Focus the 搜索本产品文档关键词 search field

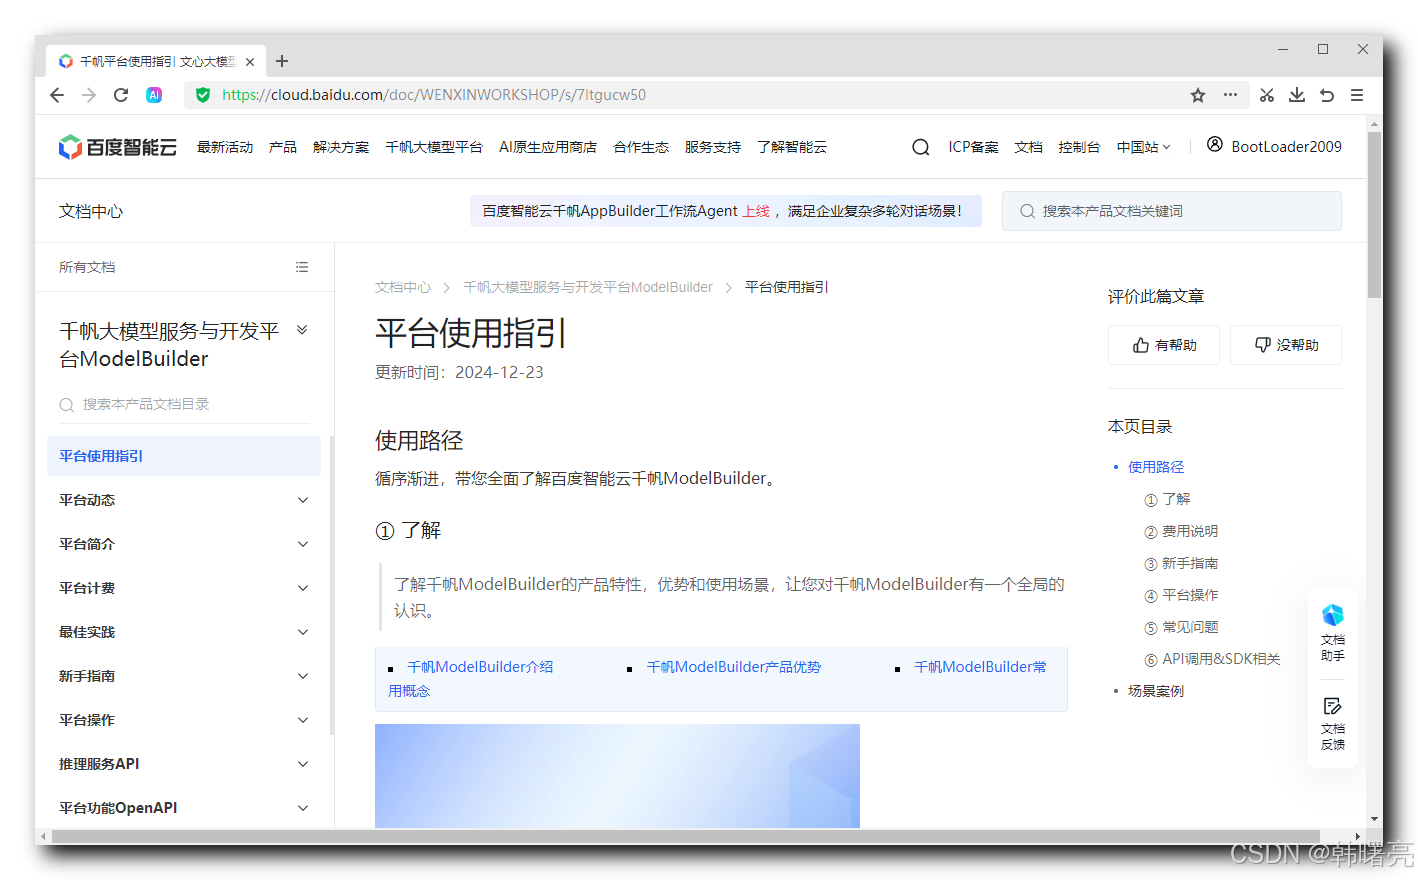pos(1172,211)
